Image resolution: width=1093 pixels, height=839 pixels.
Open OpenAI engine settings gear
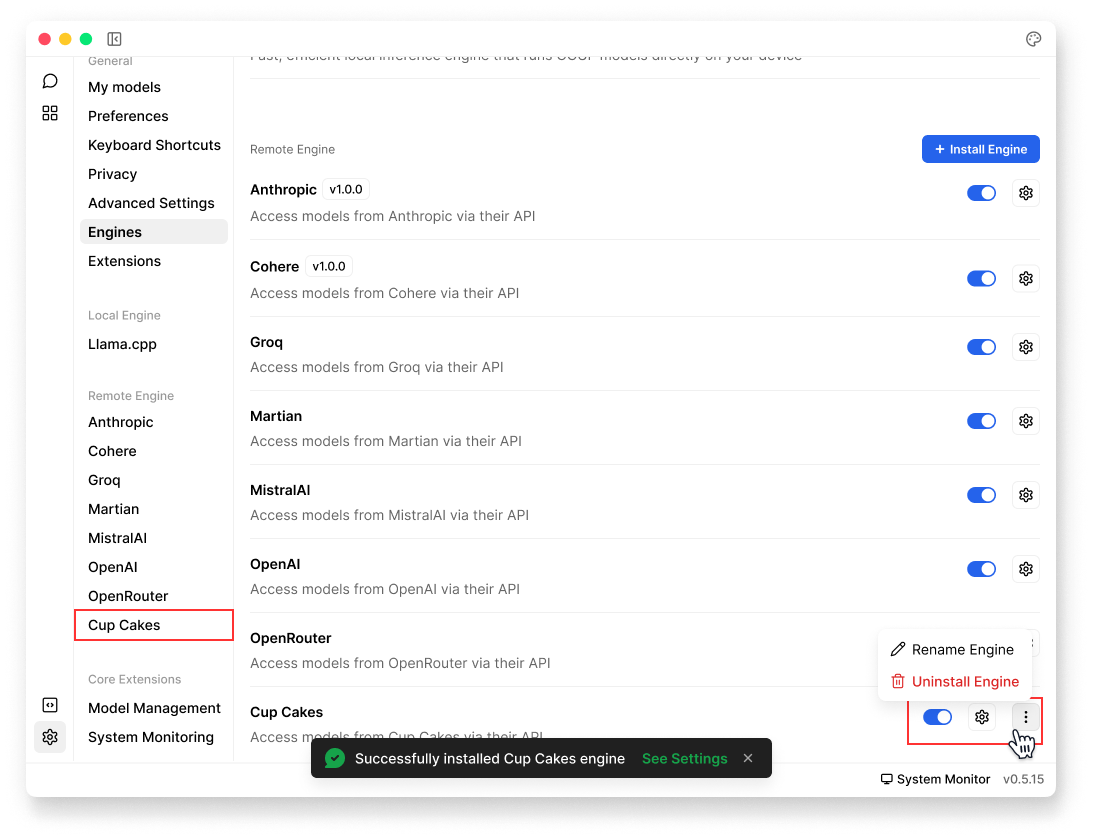[x=1025, y=569]
